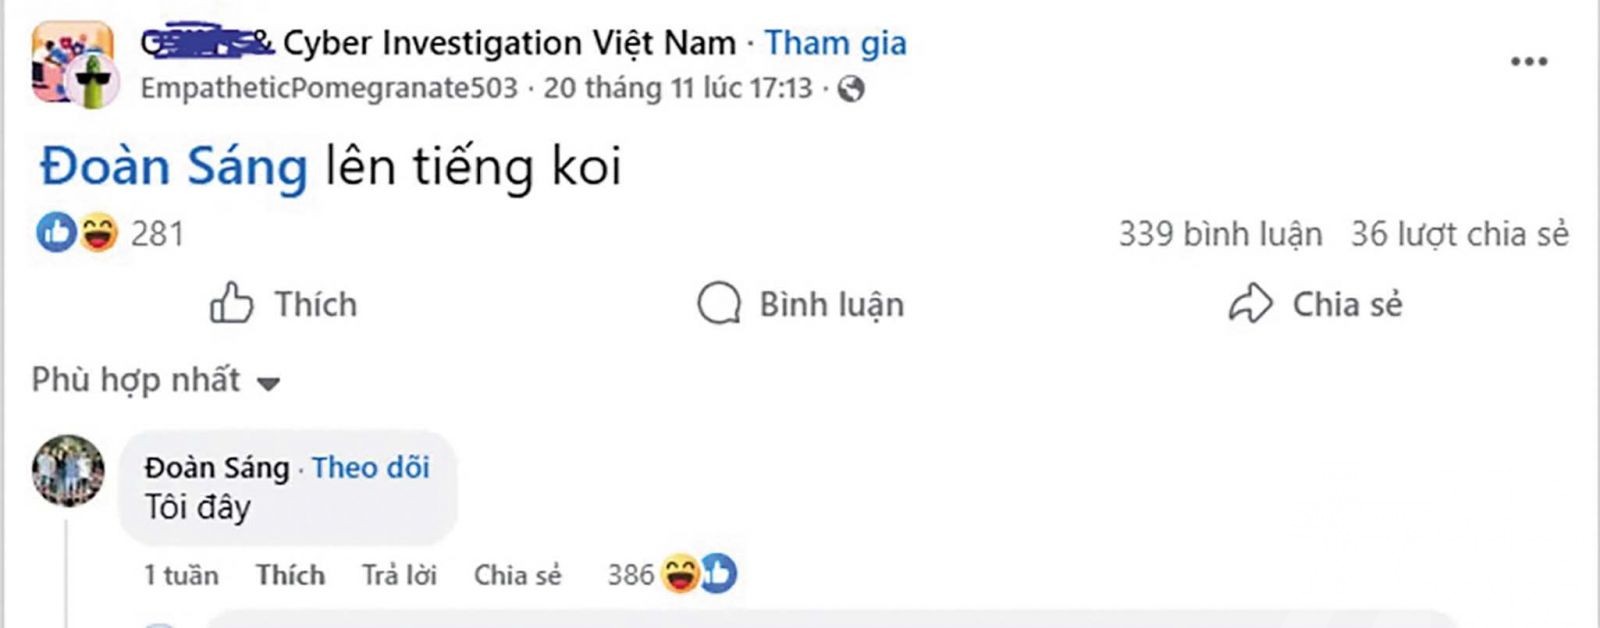Share the comment using Chia sẻ
The image size is (1600, 628).
517,575
